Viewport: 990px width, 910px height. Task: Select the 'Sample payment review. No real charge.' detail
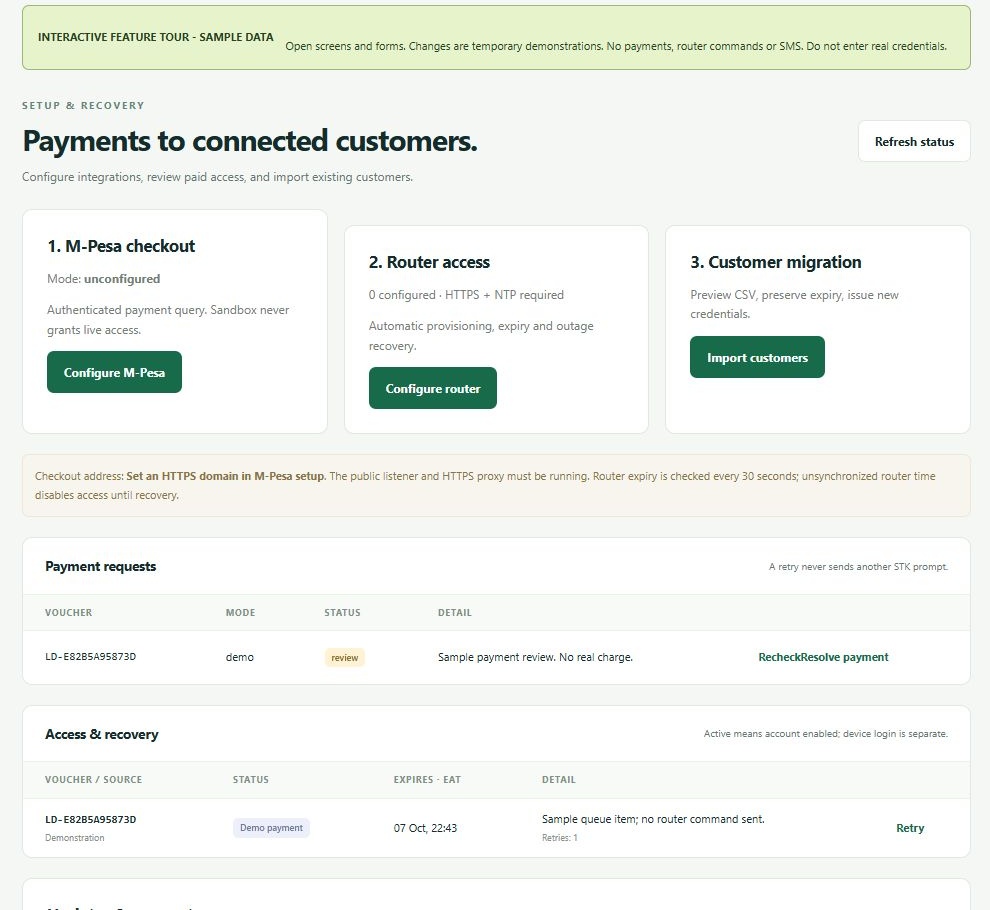[x=535, y=657]
